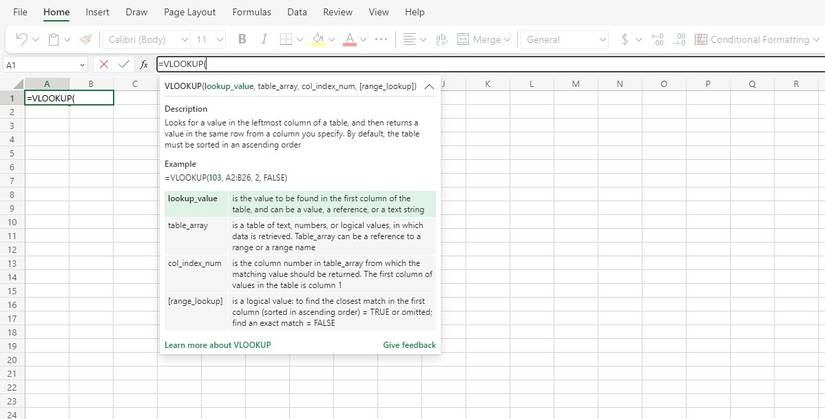Open Conditional Formatting menu

tap(757, 39)
